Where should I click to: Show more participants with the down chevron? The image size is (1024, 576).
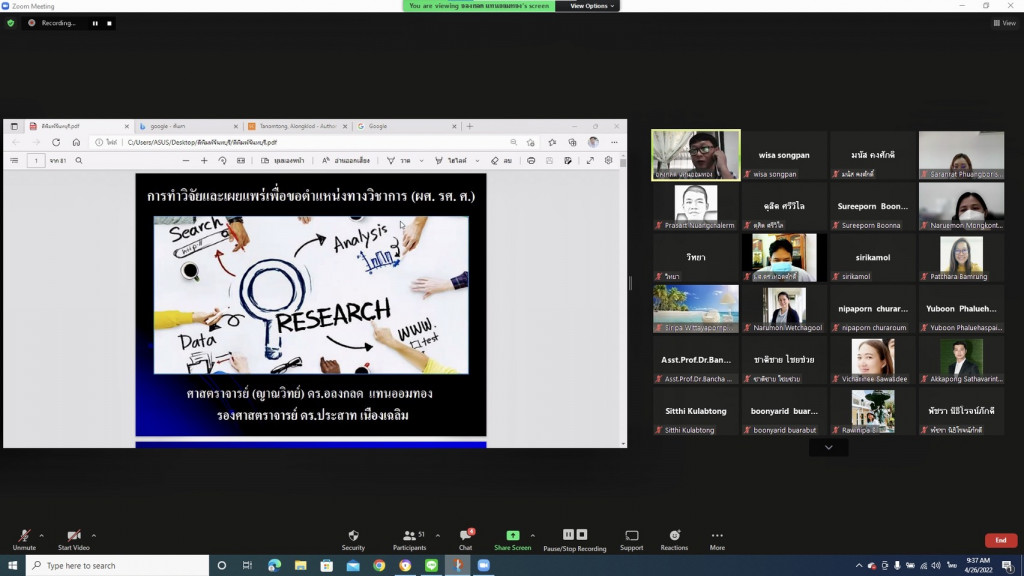(x=828, y=448)
